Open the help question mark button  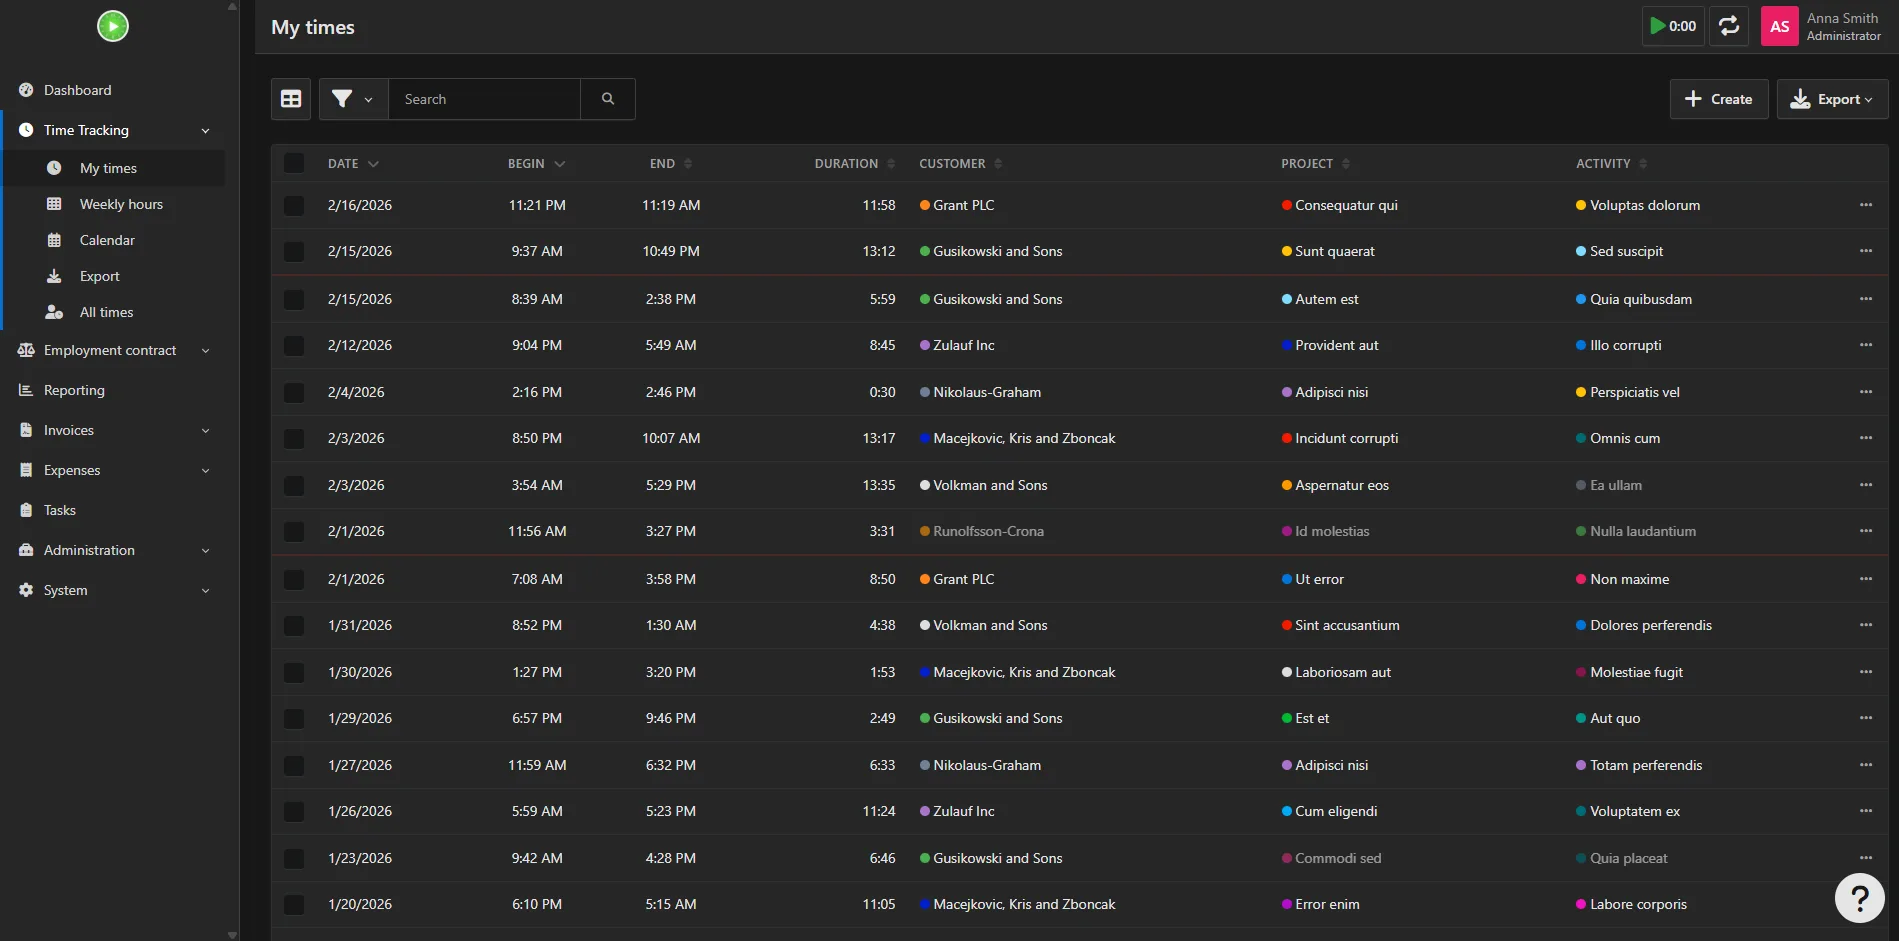(1860, 898)
